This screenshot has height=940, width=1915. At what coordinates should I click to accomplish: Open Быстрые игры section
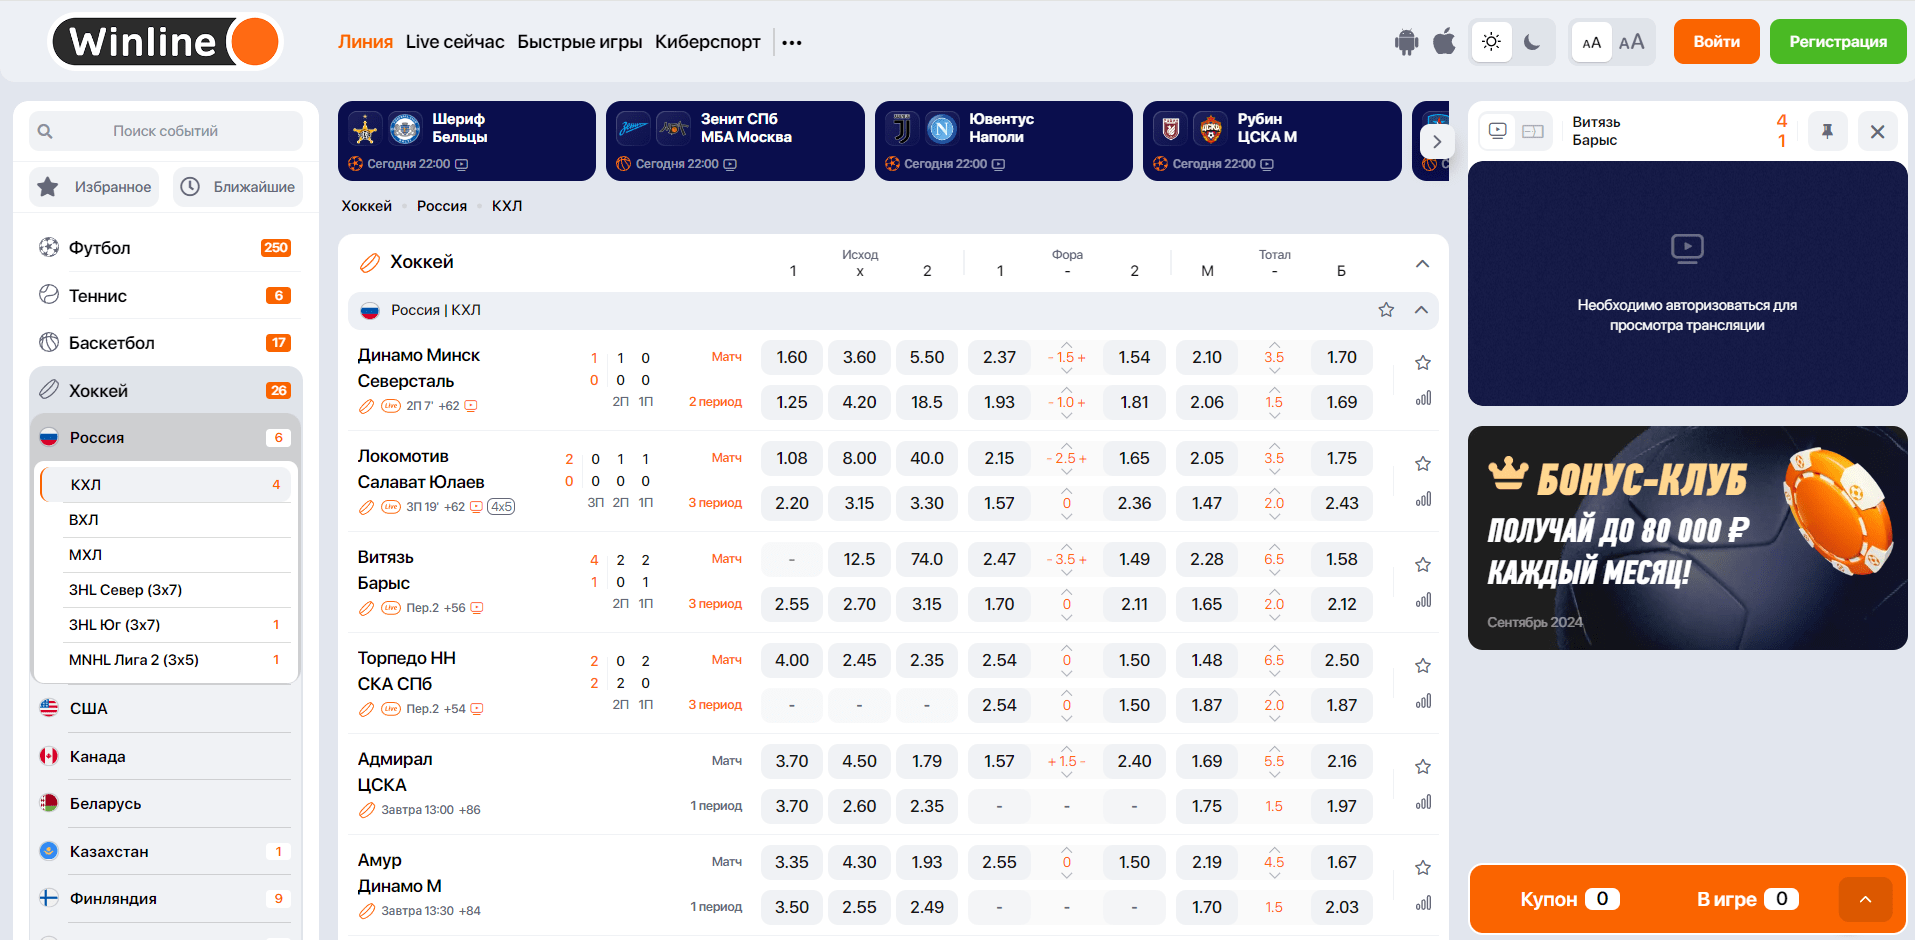click(579, 42)
